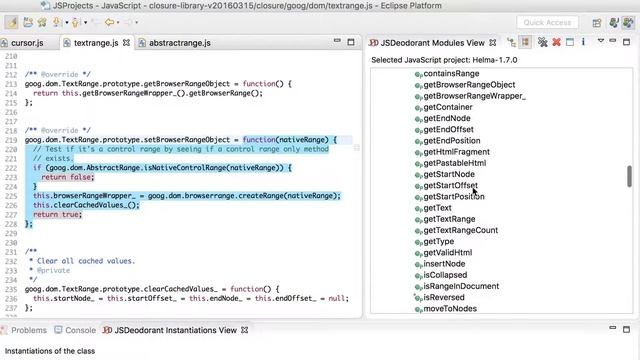Open the Previous Annotation dropdown arrow
The image size is (640, 360).
click(85, 22)
